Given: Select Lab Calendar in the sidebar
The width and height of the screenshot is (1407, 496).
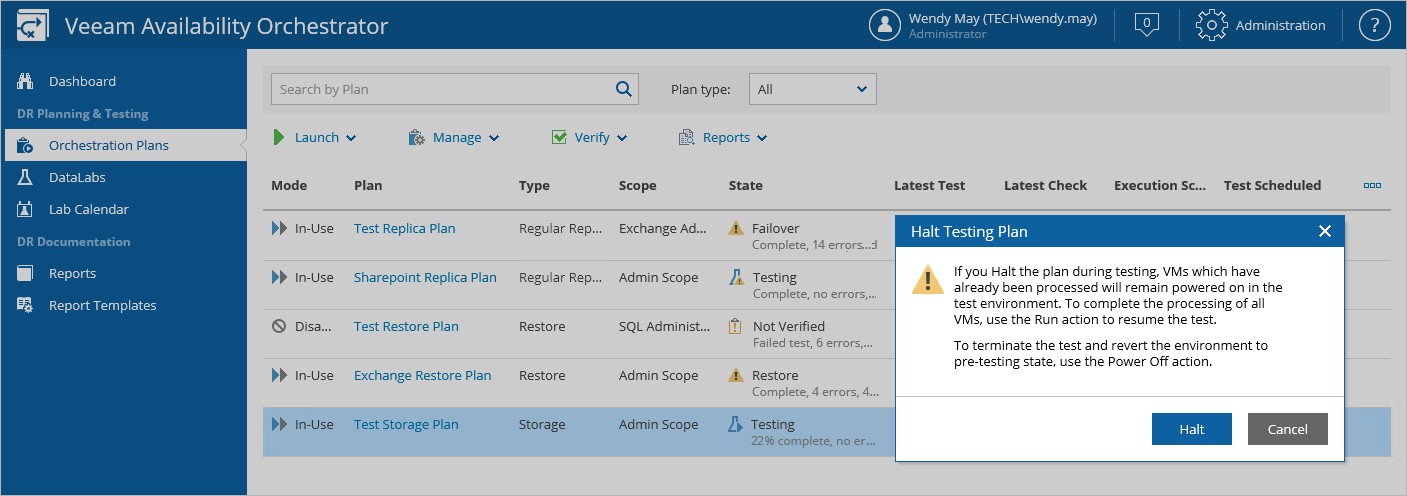Looking at the screenshot, I should coord(88,209).
